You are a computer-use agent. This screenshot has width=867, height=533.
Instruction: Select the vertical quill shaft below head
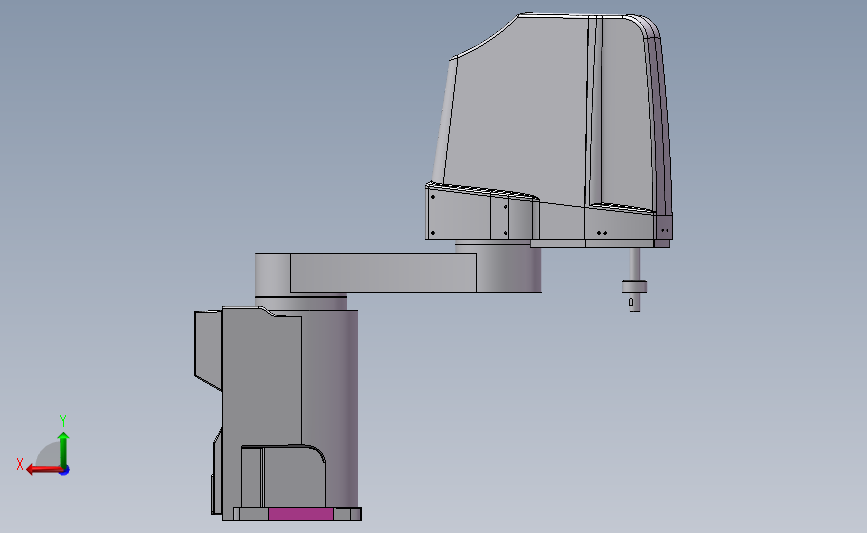(x=635, y=264)
